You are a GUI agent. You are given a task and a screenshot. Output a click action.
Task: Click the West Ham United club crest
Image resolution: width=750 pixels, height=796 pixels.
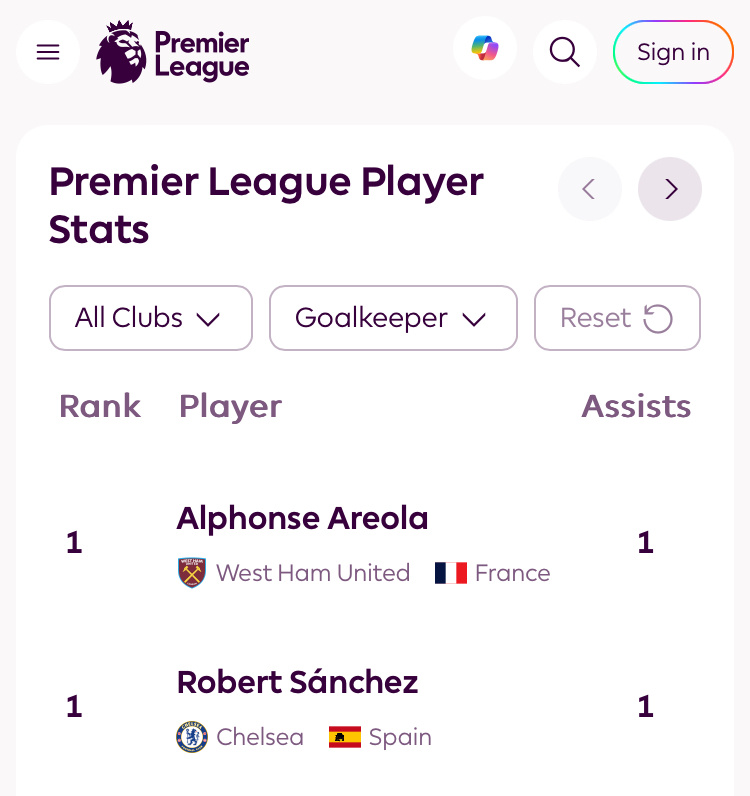pos(192,573)
